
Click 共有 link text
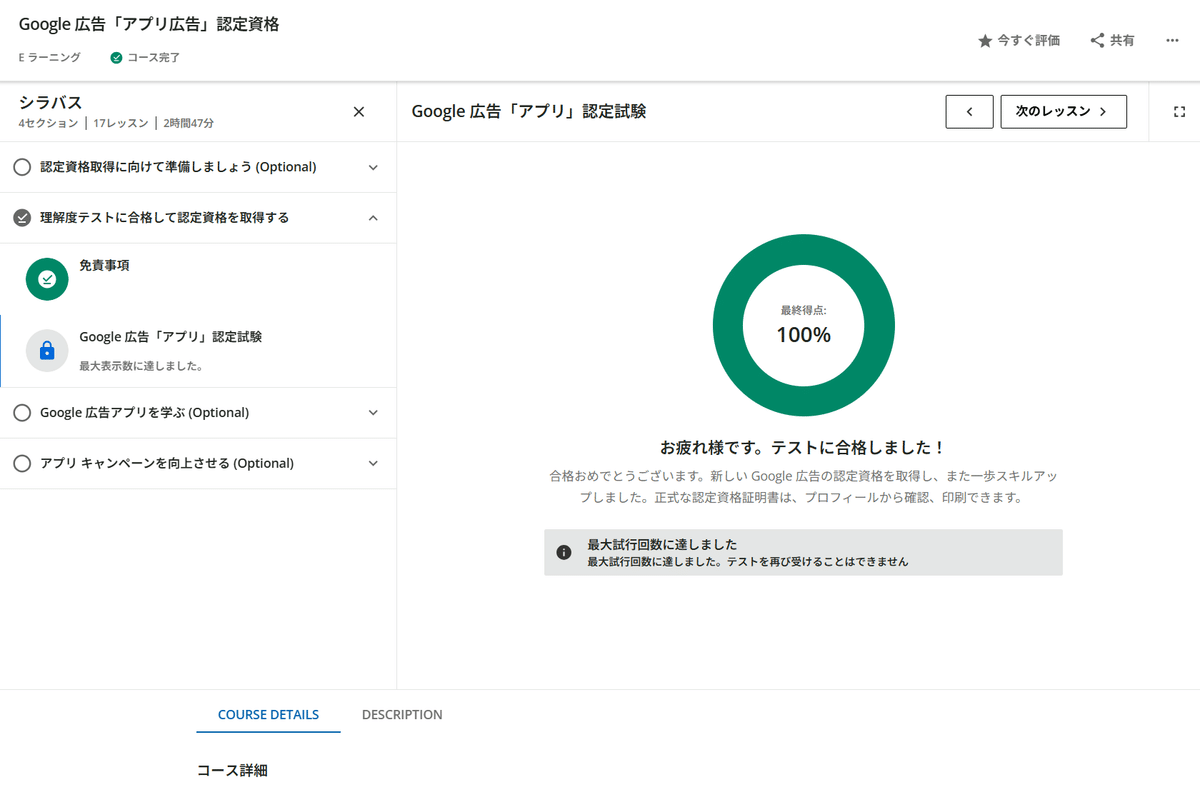(x=1122, y=41)
